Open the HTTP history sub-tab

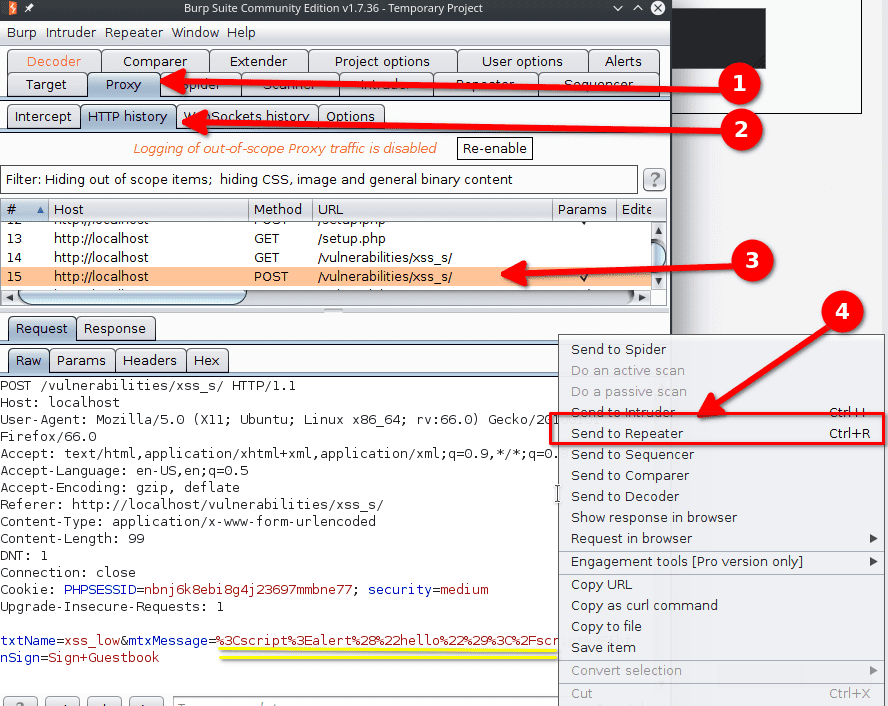pyautogui.click(x=127, y=117)
